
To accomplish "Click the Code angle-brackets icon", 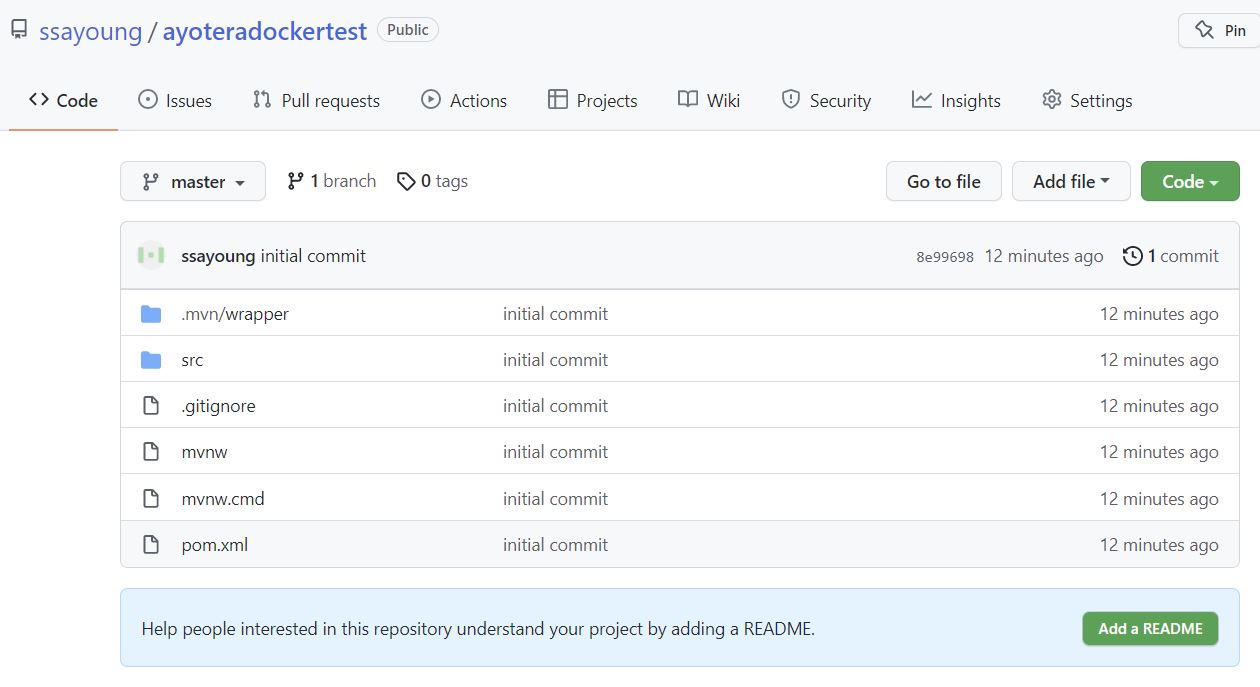I will point(39,99).
